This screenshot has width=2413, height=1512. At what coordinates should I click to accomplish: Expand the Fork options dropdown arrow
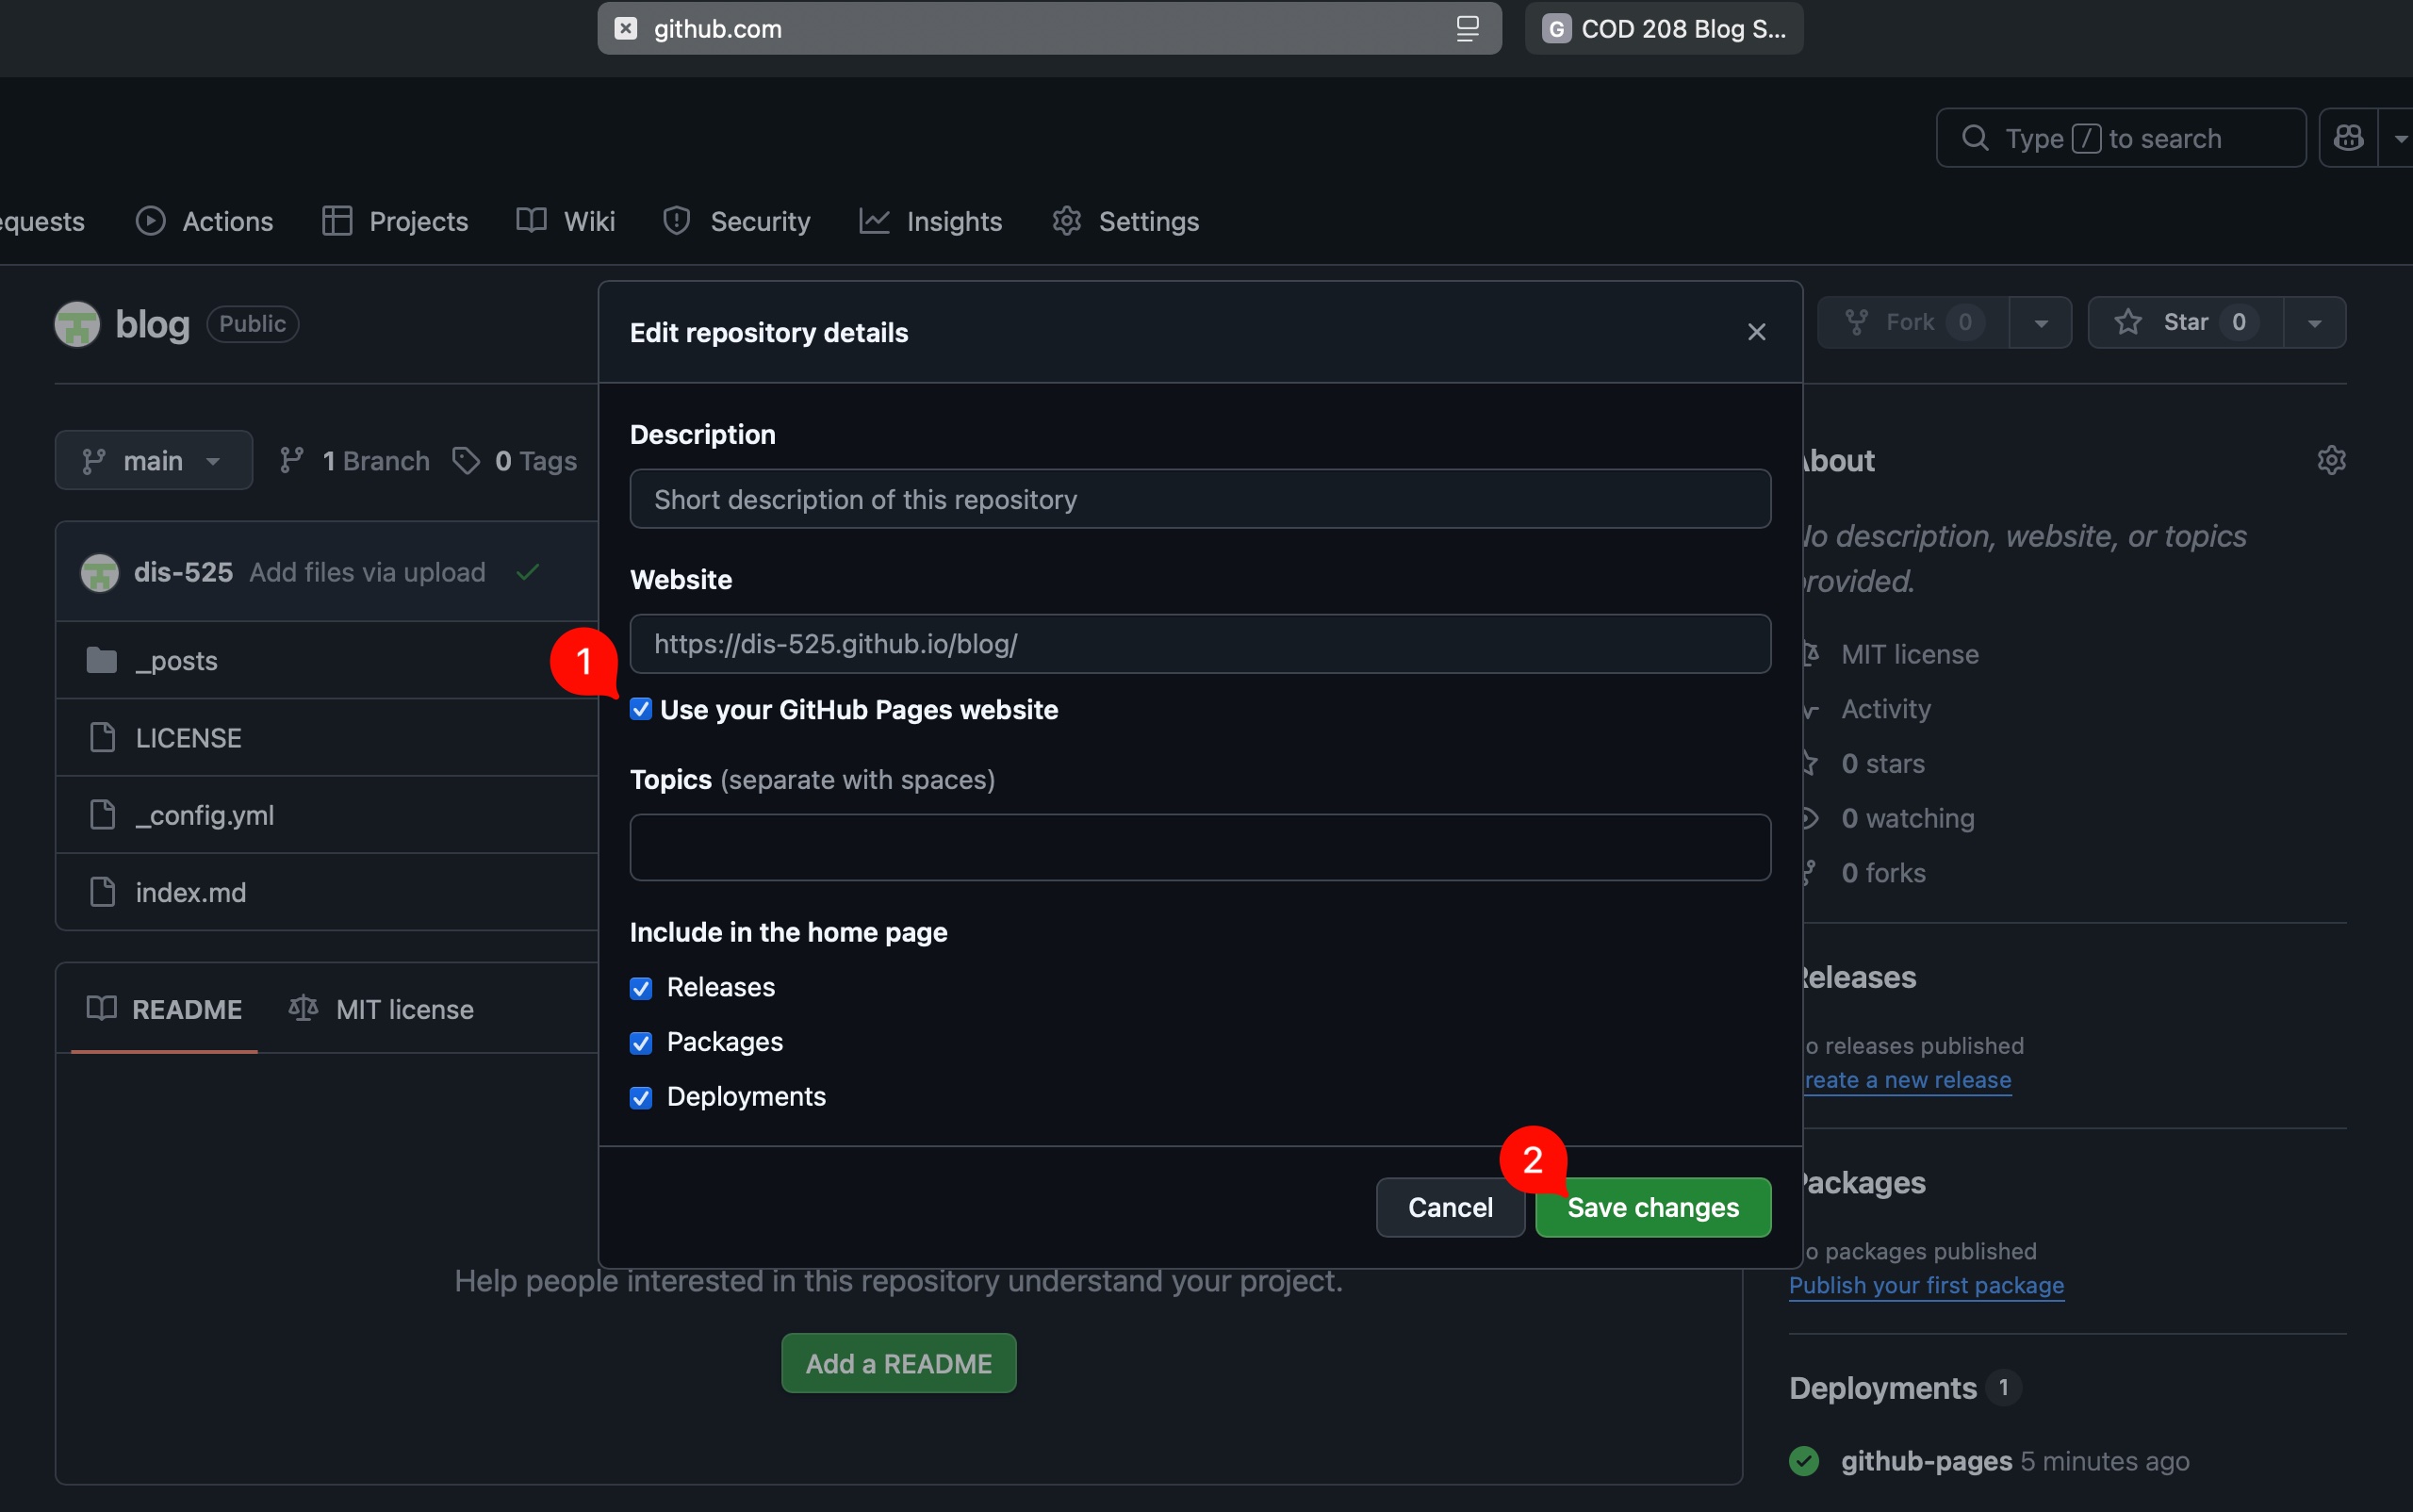click(2041, 323)
